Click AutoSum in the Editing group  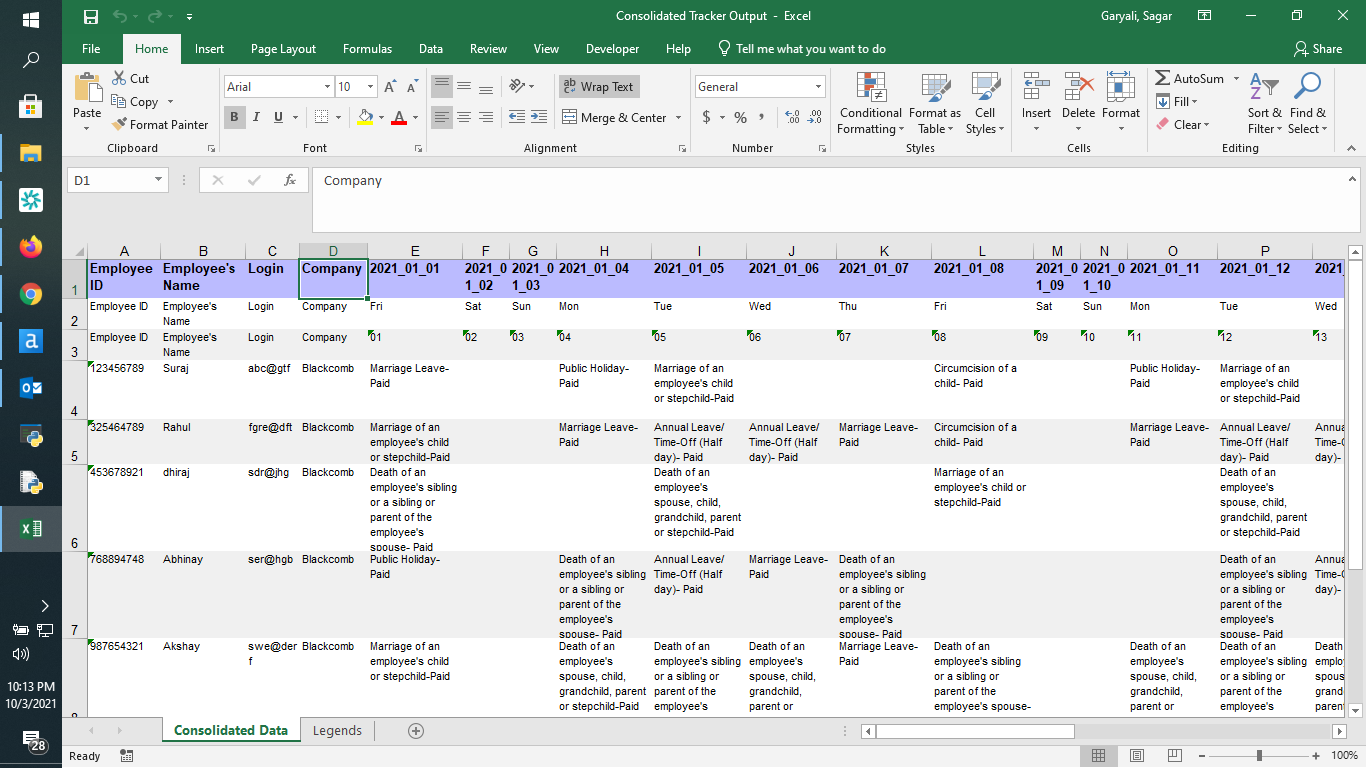[x=1194, y=78]
